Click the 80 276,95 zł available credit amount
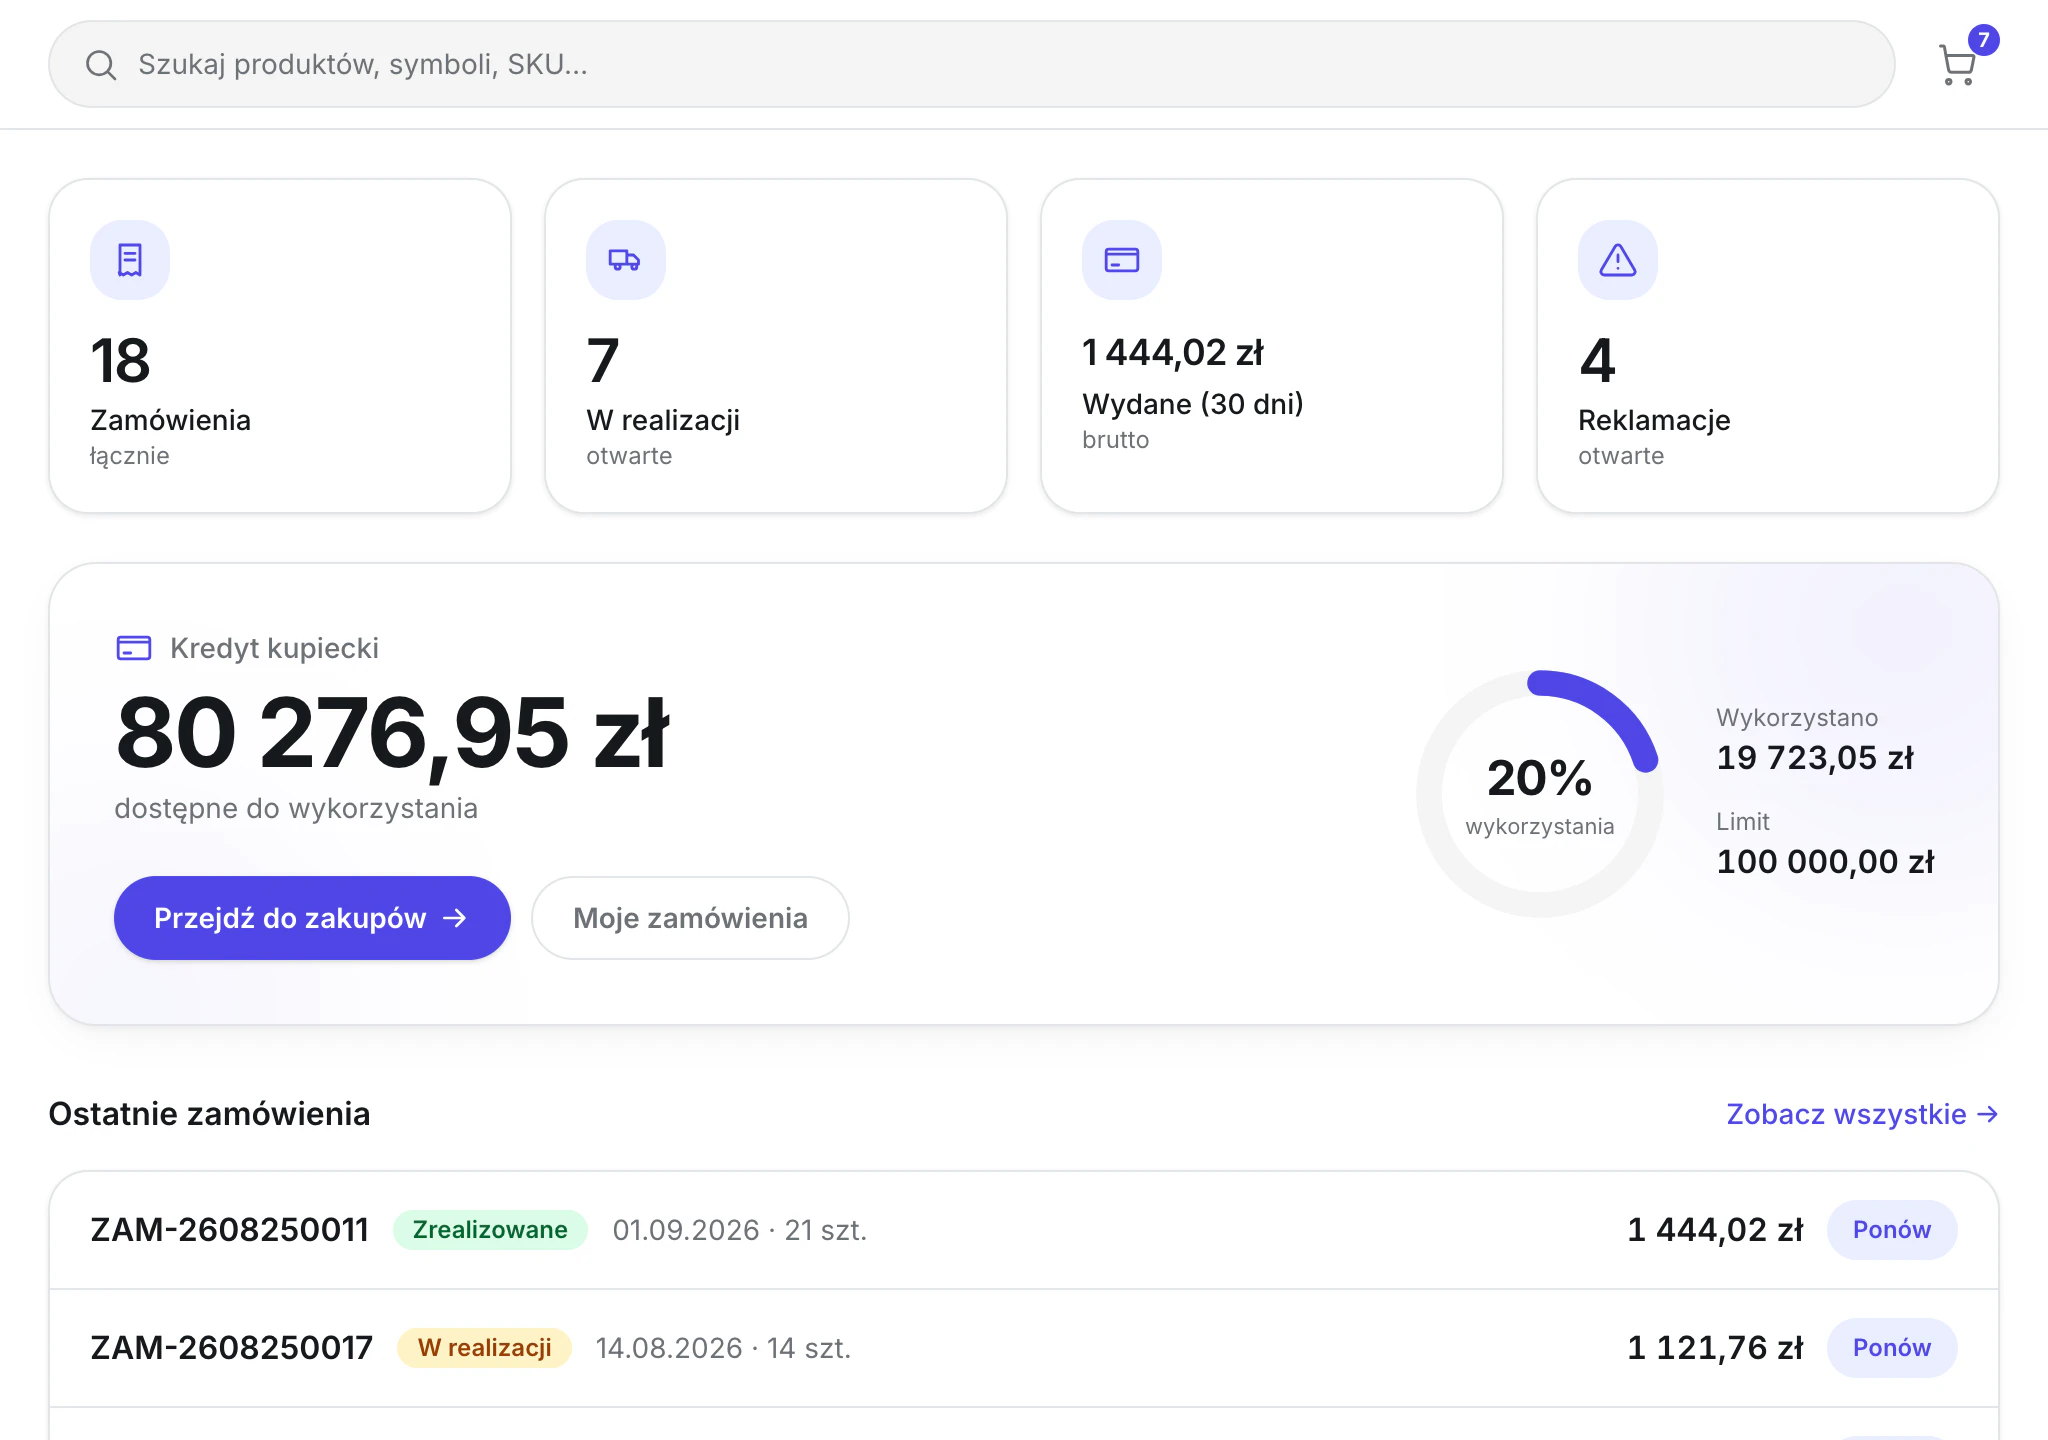Viewport: 2048px width, 1440px height. click(392, 734)
